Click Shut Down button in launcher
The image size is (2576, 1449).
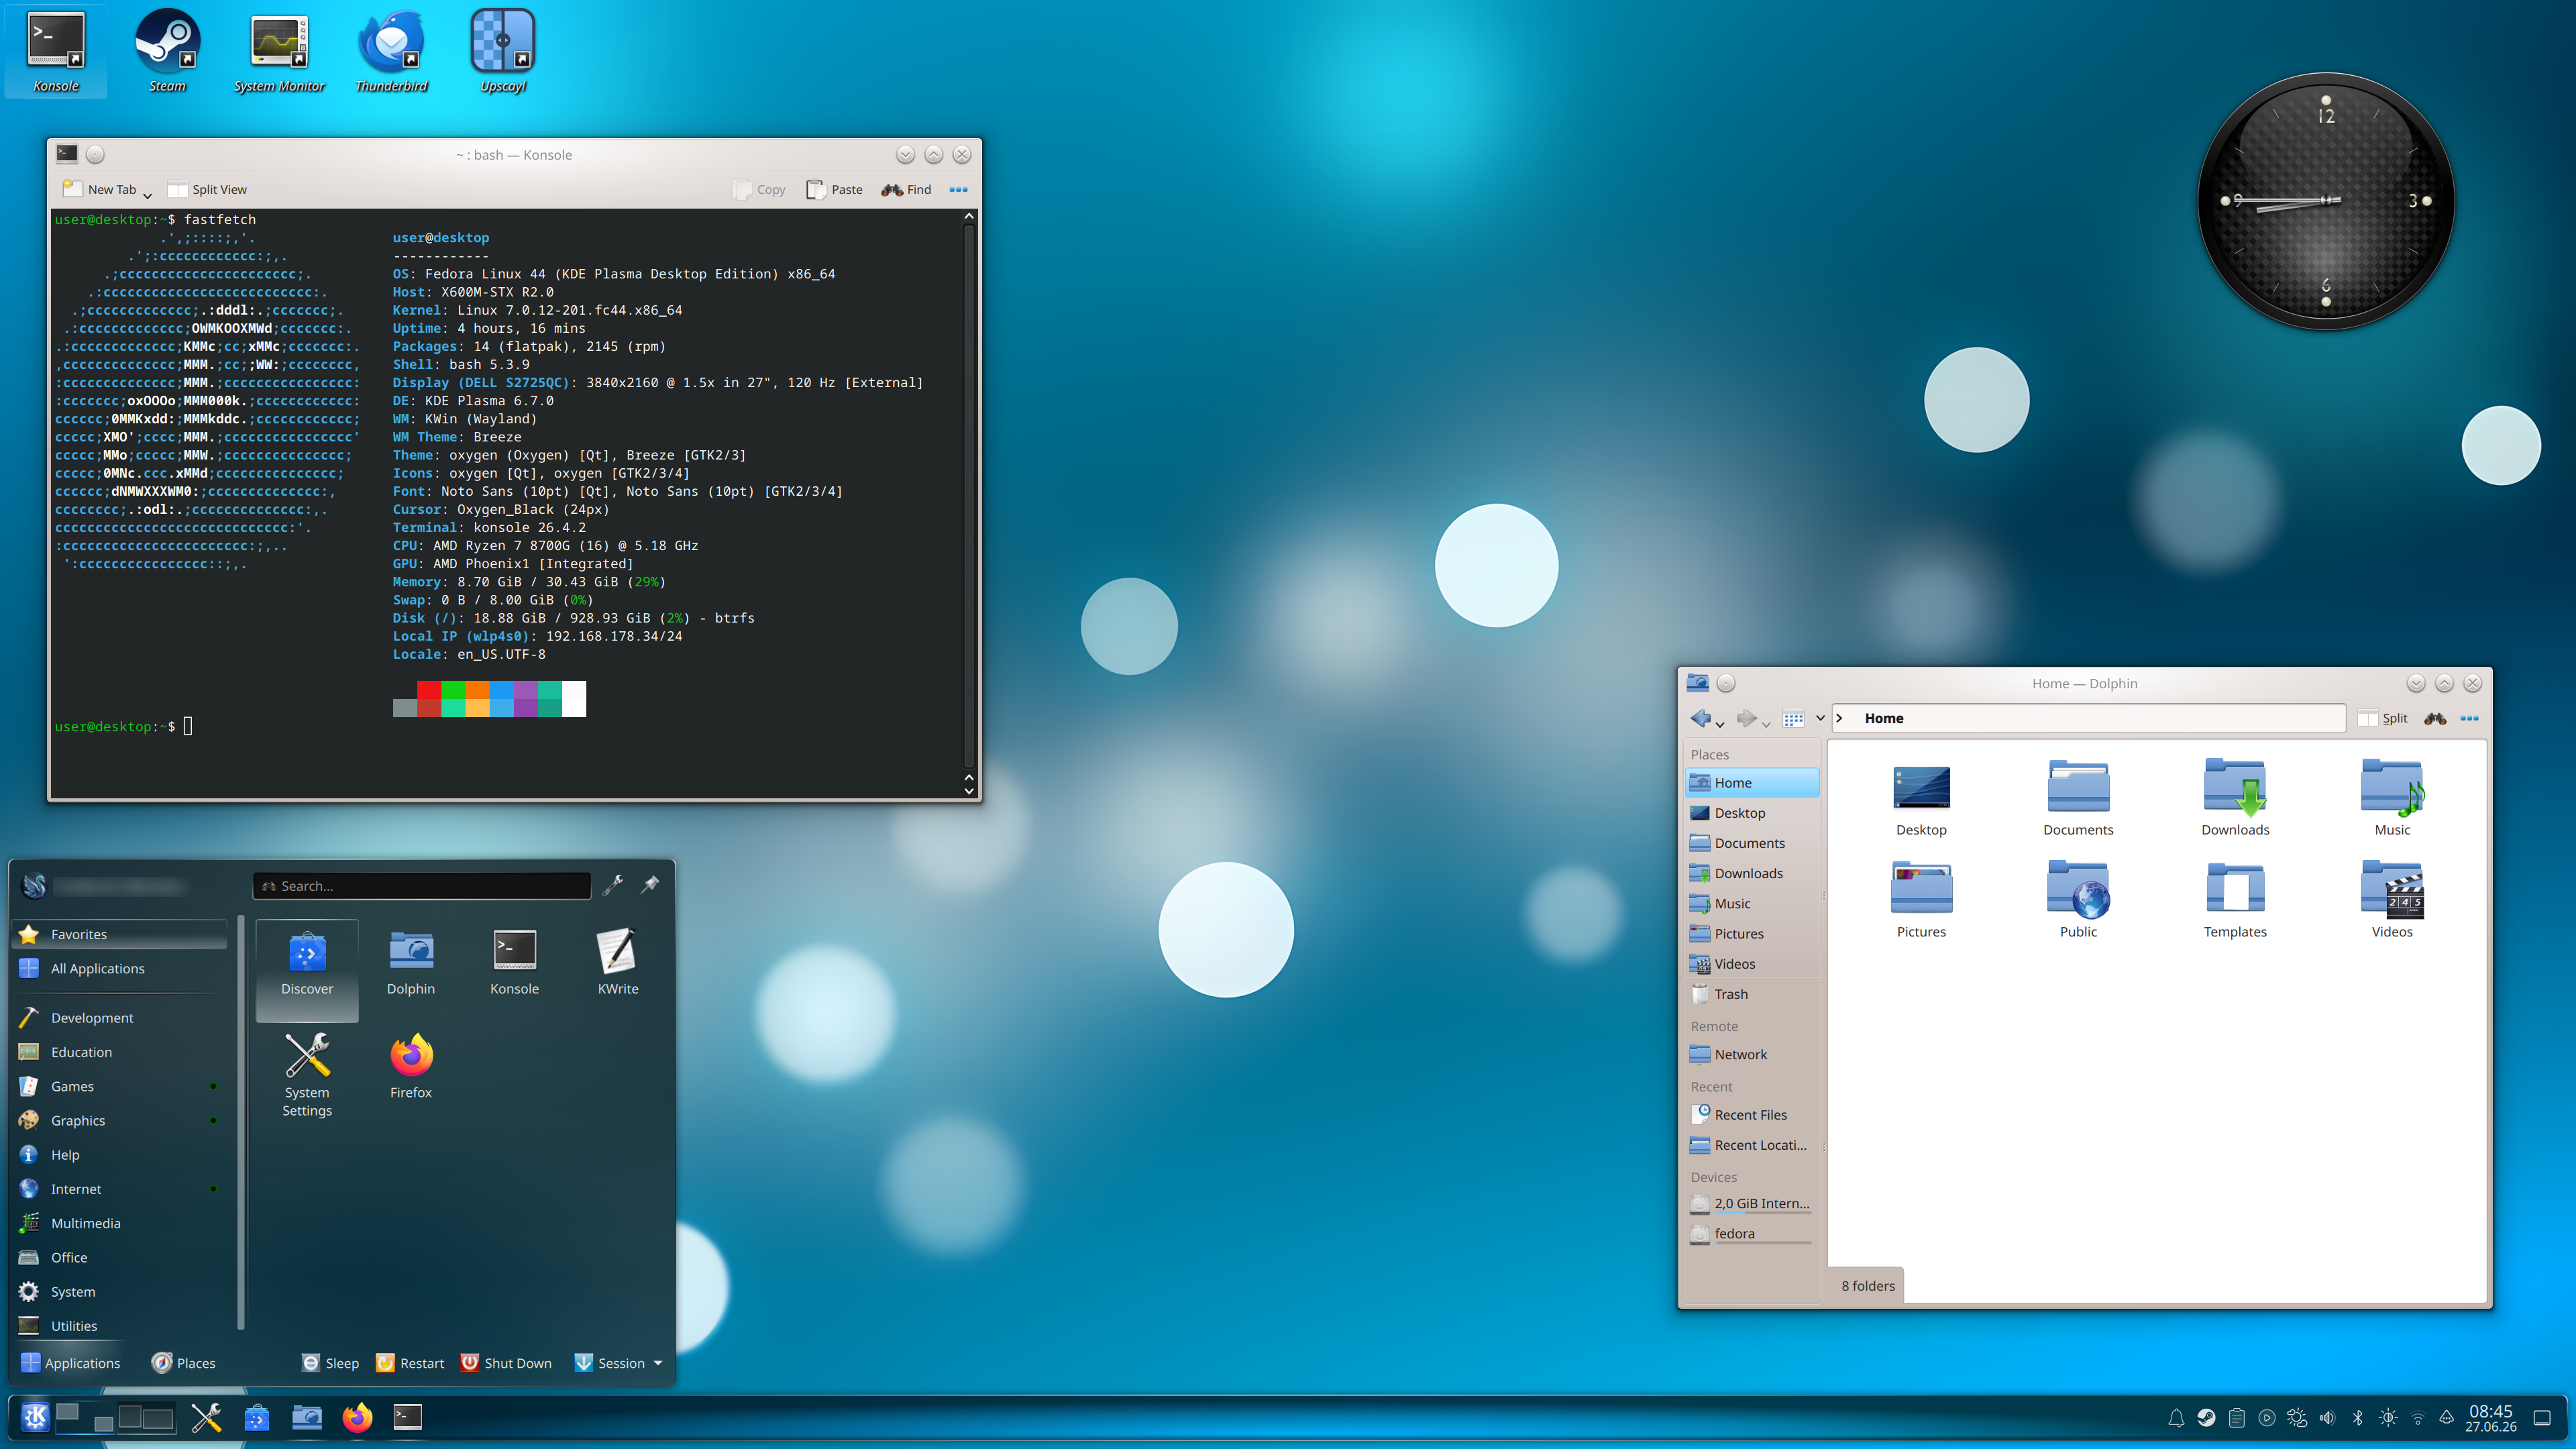pos(506,1363)
